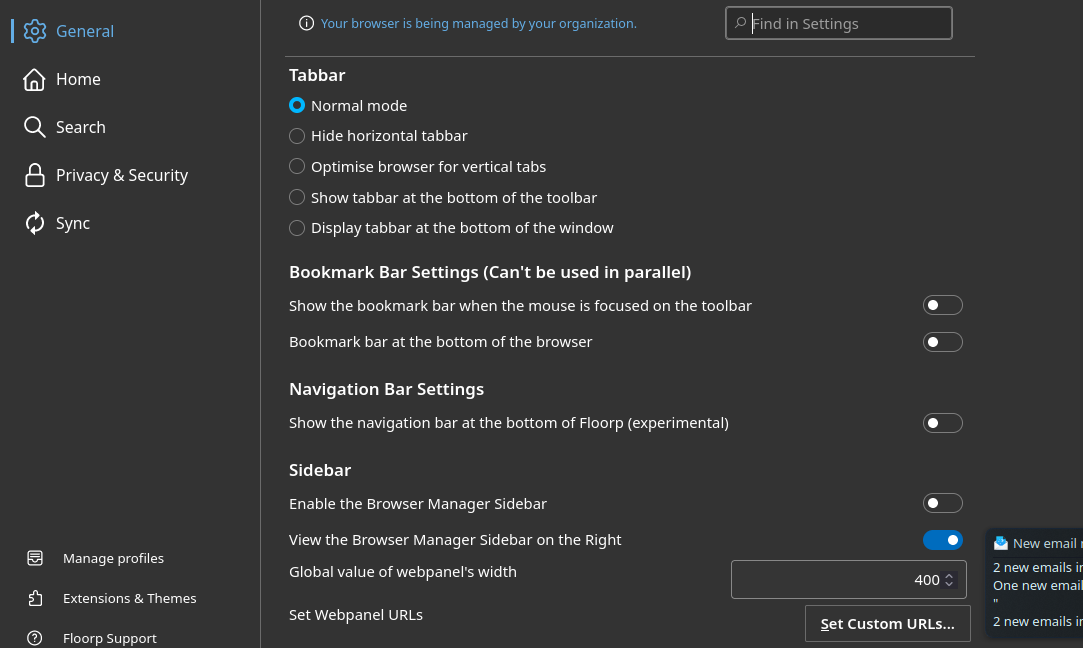Toggle bookmark bar at bottom of browser
The height and width of the screenshot is (648, 1083).
tap(942, 342)
